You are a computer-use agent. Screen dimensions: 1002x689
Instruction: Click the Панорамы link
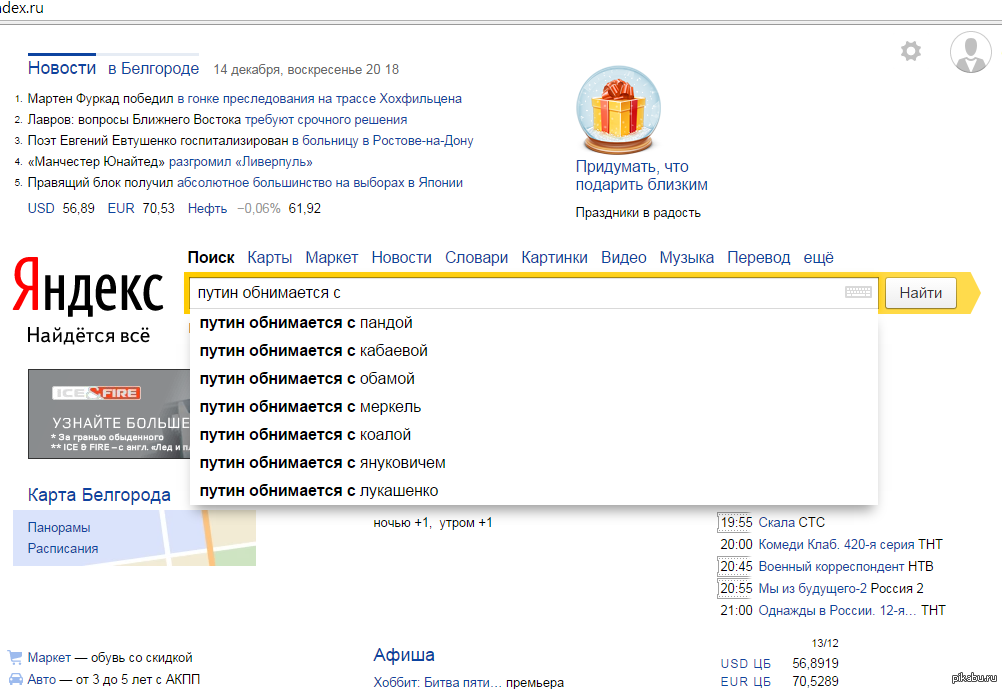pyautogui.click(x=58, y=527)
